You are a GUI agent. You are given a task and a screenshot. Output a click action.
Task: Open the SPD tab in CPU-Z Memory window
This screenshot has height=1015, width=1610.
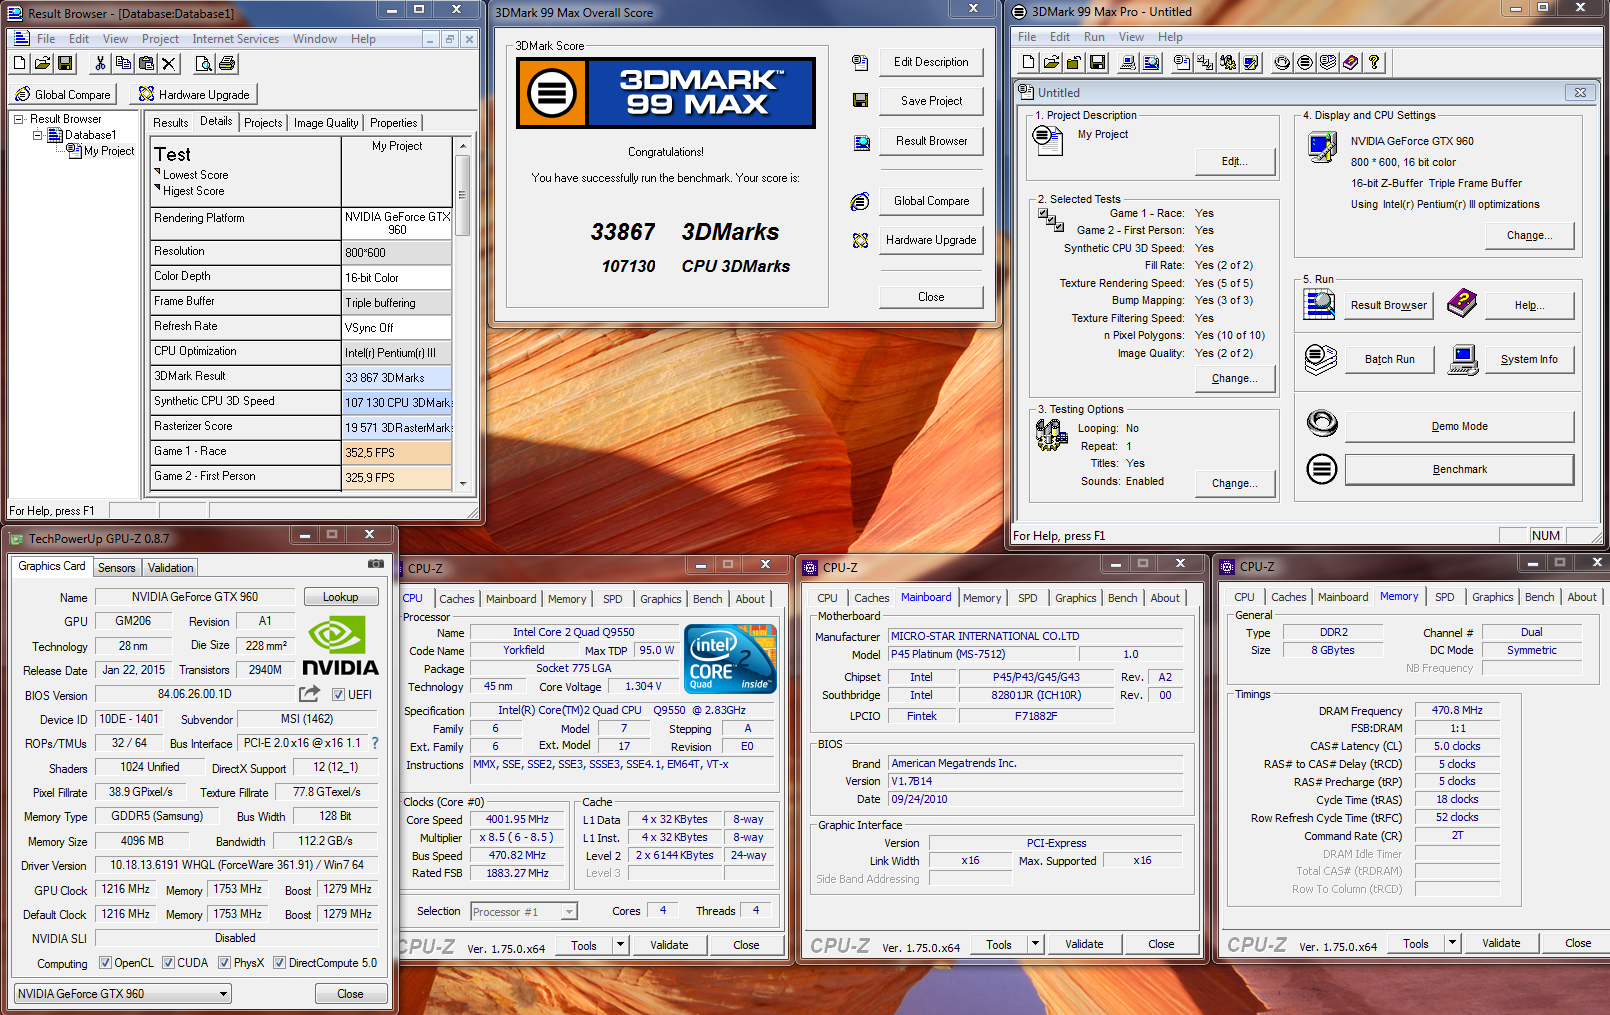1445,597
